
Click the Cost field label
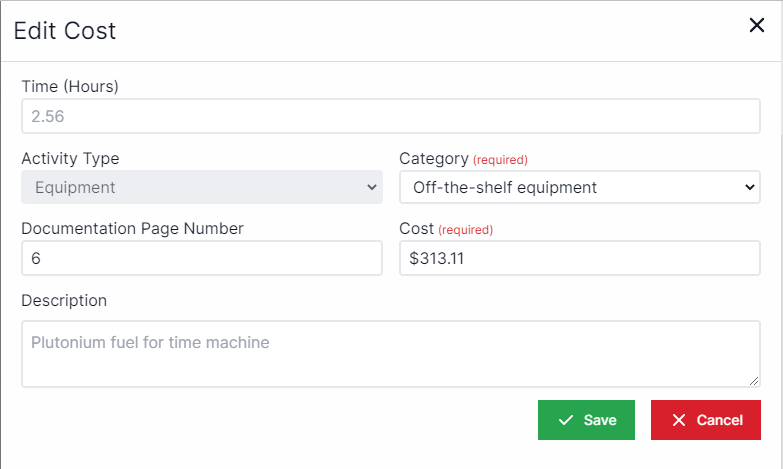tap(416, 229)
